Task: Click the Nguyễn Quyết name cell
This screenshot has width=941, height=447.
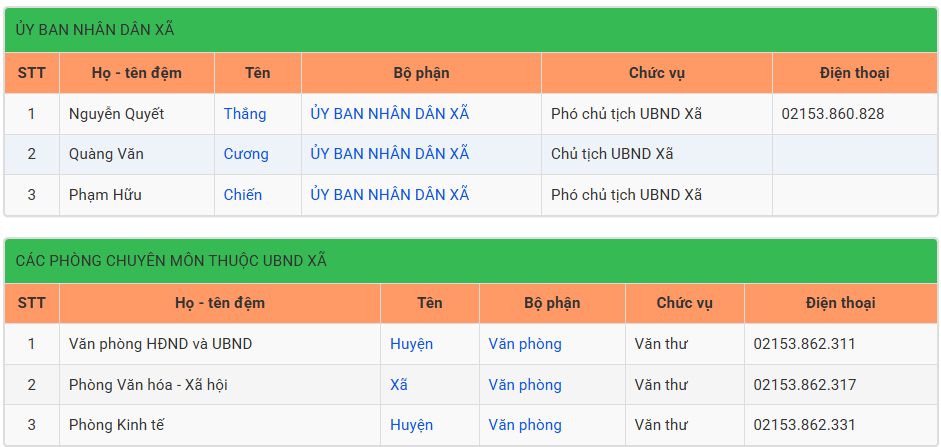Action: 137,114
